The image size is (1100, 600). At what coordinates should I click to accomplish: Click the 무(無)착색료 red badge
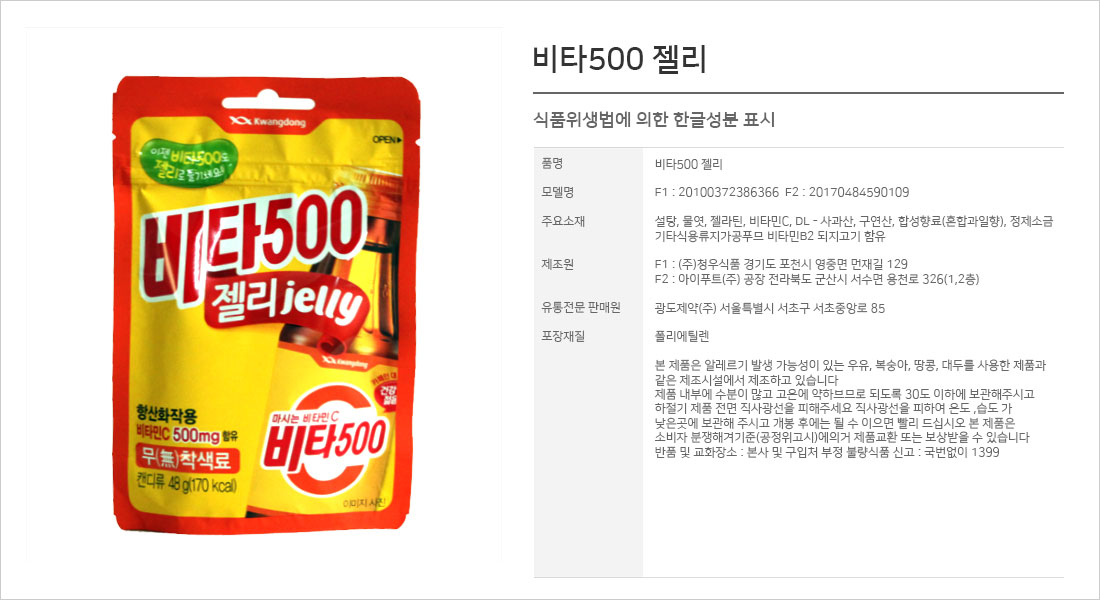click(x=187, y=458)
